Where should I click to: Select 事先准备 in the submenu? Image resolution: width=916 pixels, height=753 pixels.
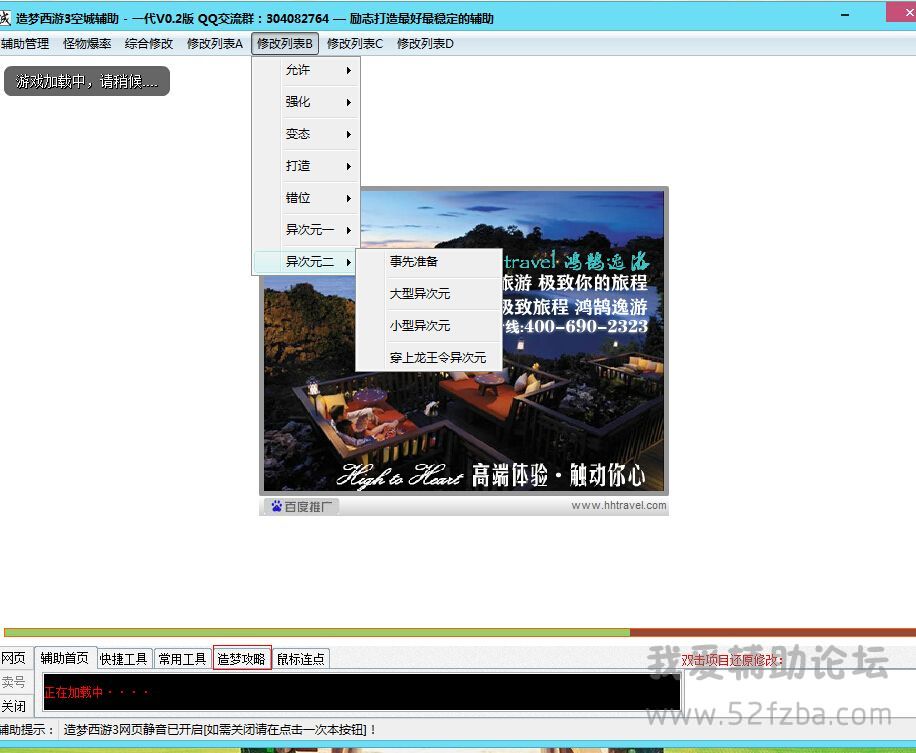(x=414, y=262)
